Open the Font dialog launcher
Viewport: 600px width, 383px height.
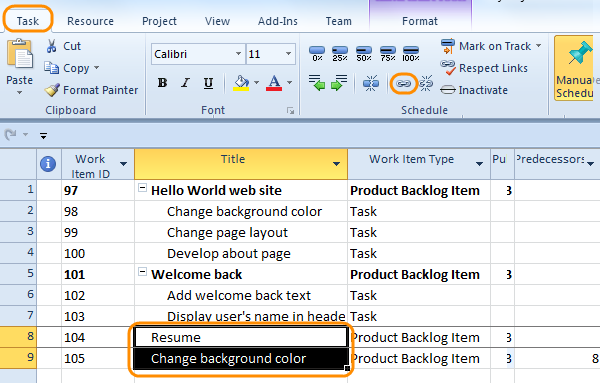click(x=290, y=111)
